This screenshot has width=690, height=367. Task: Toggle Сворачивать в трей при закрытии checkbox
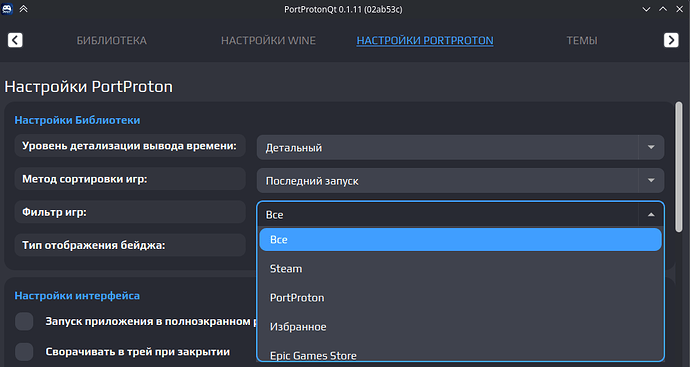pyautogui.click(x=24, y=352)
